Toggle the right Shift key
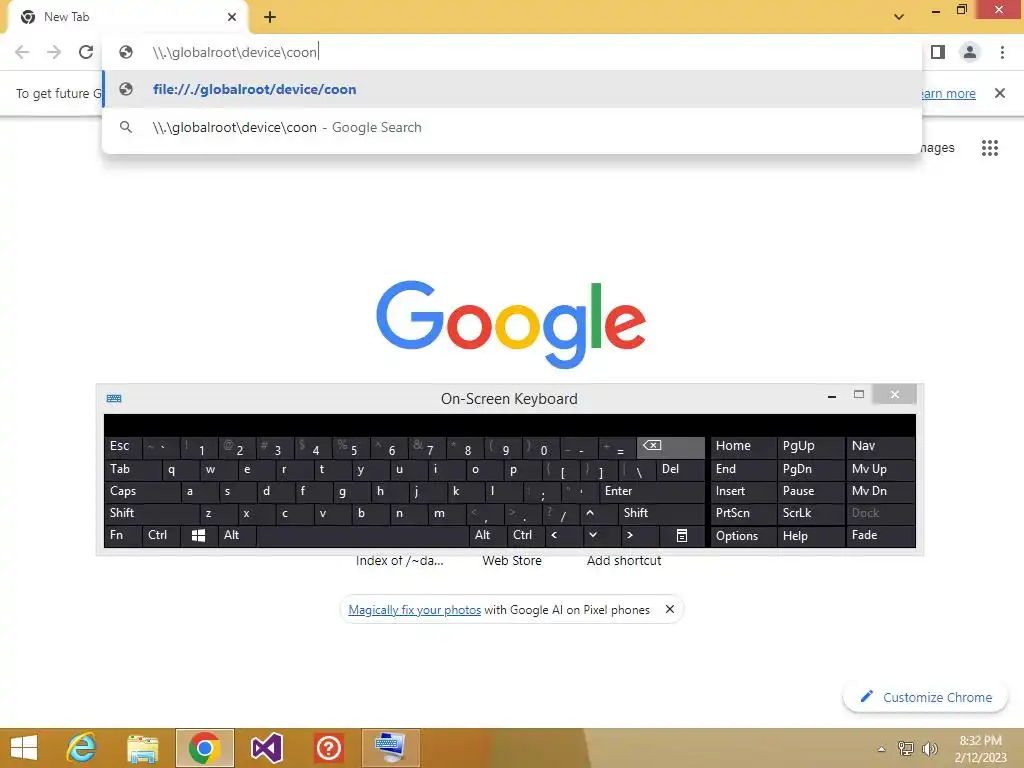Screen dimensions: 1024x768 click(661, 513)
